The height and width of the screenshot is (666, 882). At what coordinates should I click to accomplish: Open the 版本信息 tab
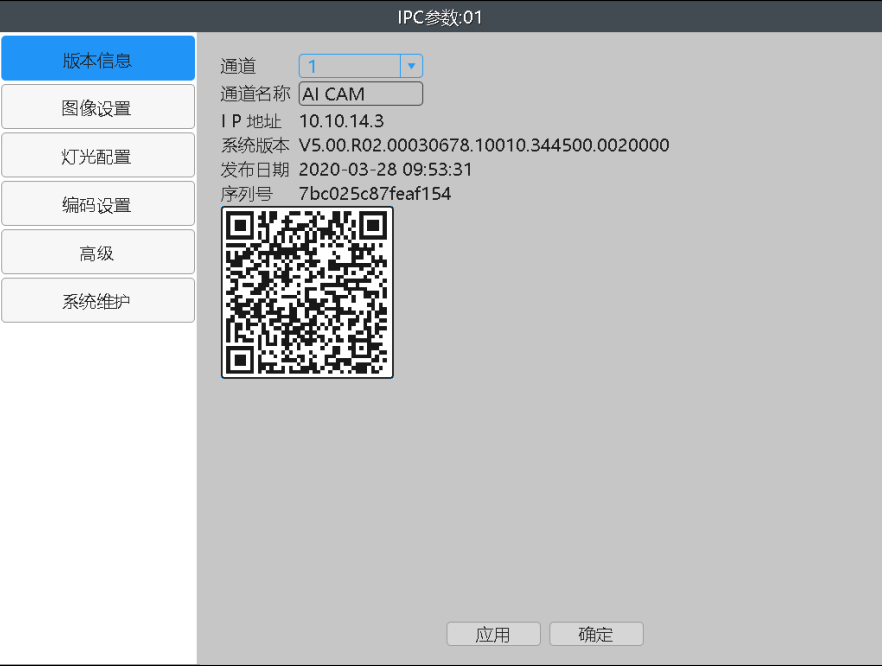98,58
